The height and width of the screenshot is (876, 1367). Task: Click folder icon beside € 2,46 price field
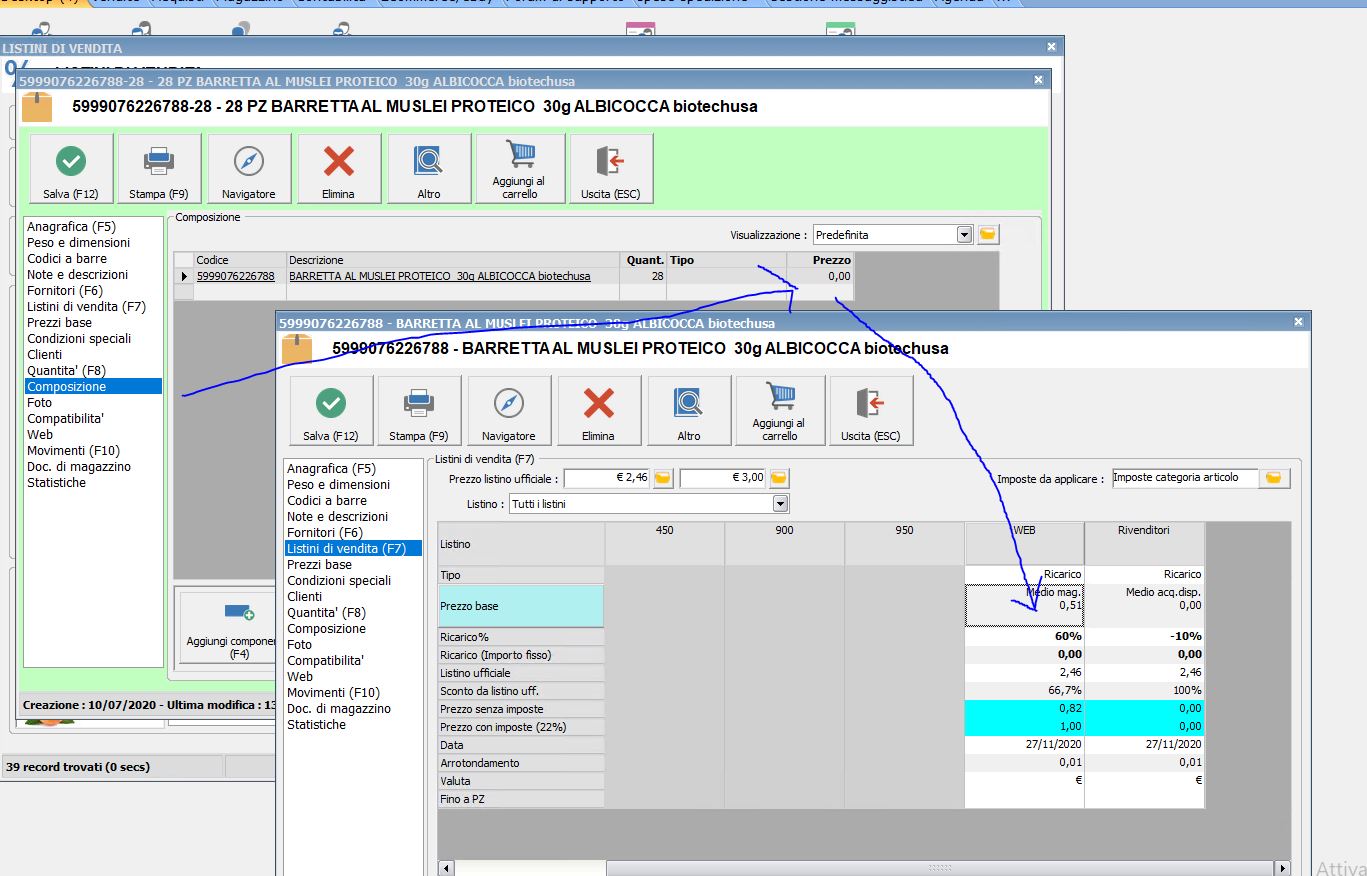coord(662,479)
